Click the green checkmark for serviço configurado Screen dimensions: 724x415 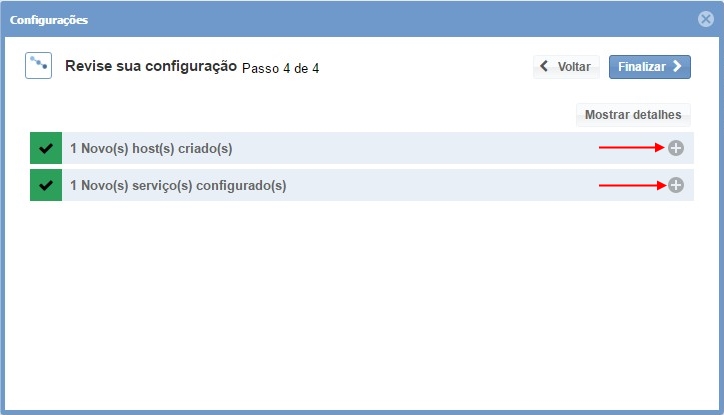click(x=46, y=185)
